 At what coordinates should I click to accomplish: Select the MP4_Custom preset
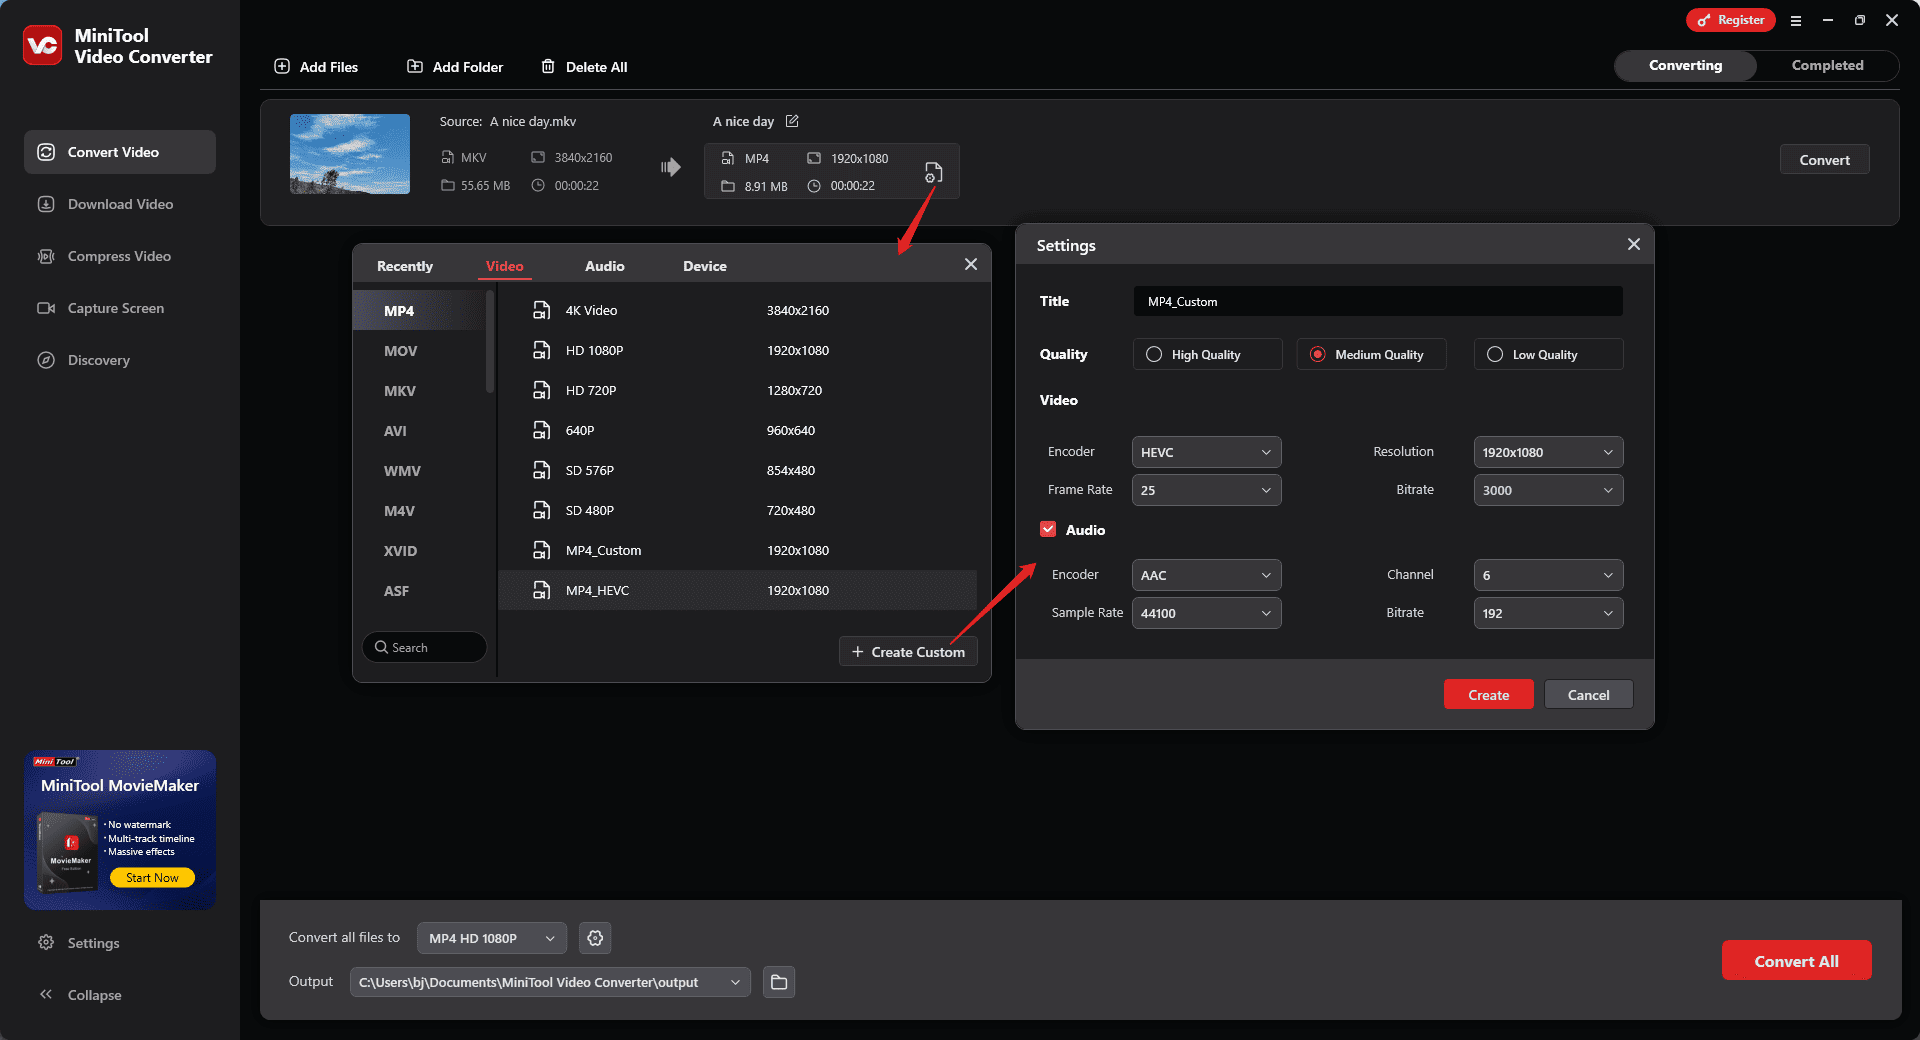tap(737, 550)
